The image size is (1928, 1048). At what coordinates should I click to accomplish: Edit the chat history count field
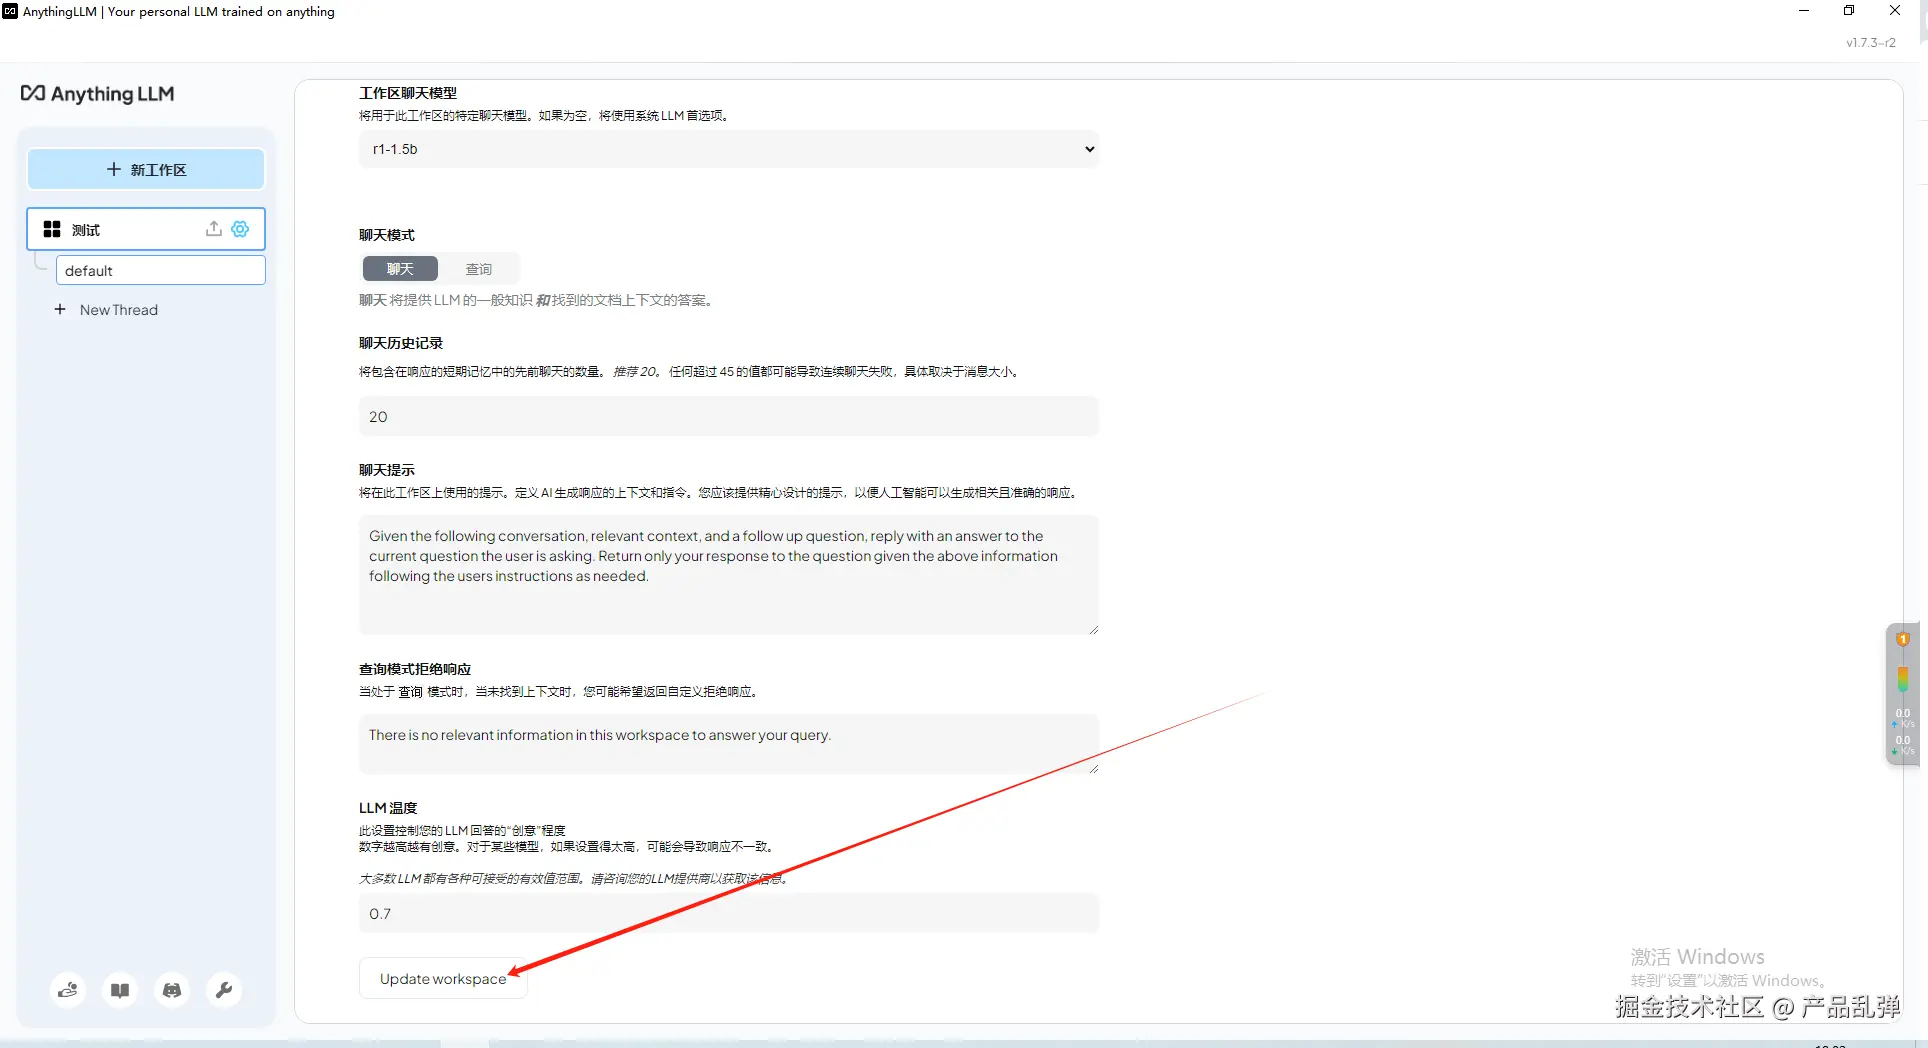pos(729,416)
